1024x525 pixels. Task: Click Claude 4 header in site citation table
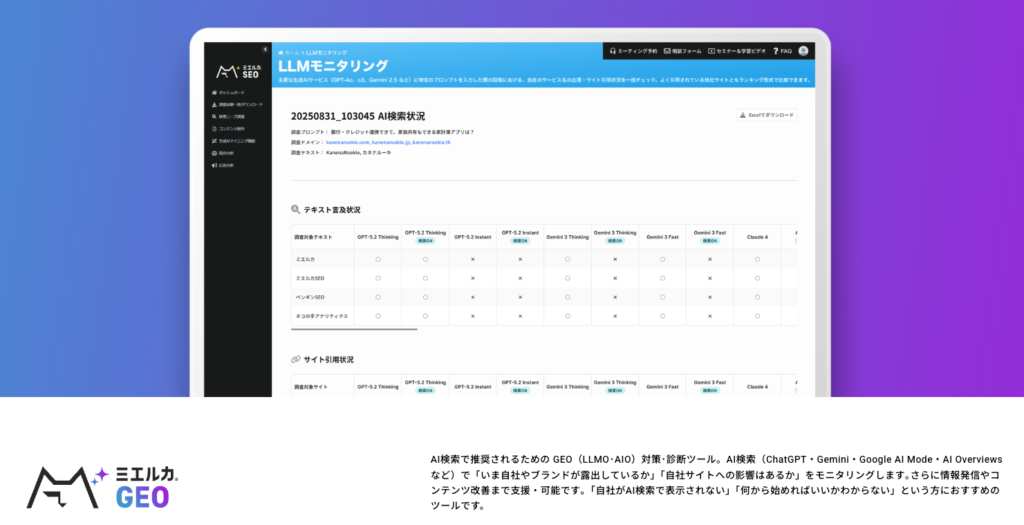758,387
